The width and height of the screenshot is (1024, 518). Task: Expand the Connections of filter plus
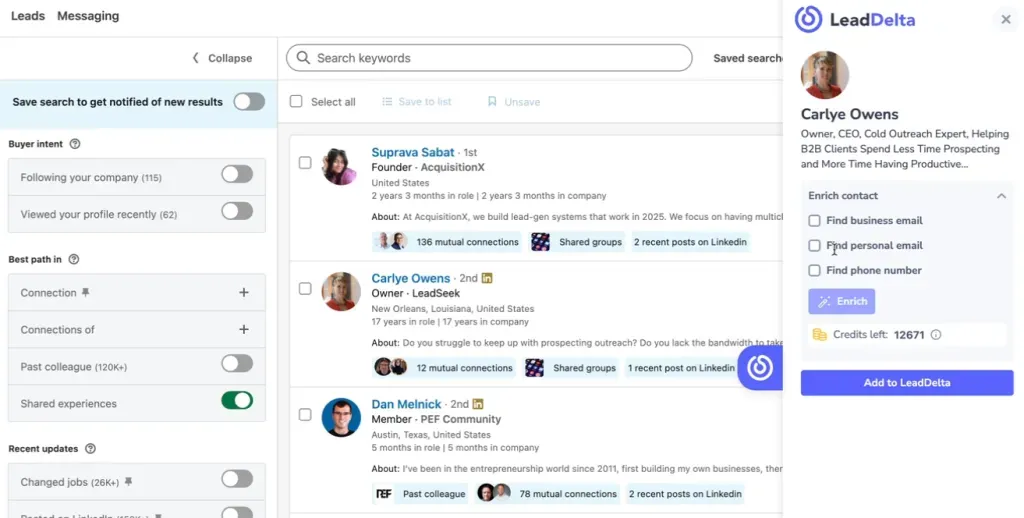244,329
